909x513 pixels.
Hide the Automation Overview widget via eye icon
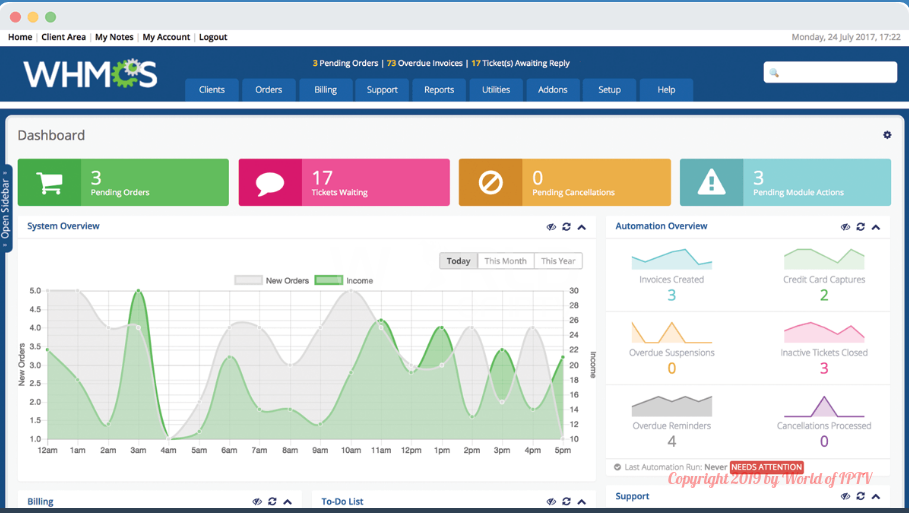coord(845,227)
